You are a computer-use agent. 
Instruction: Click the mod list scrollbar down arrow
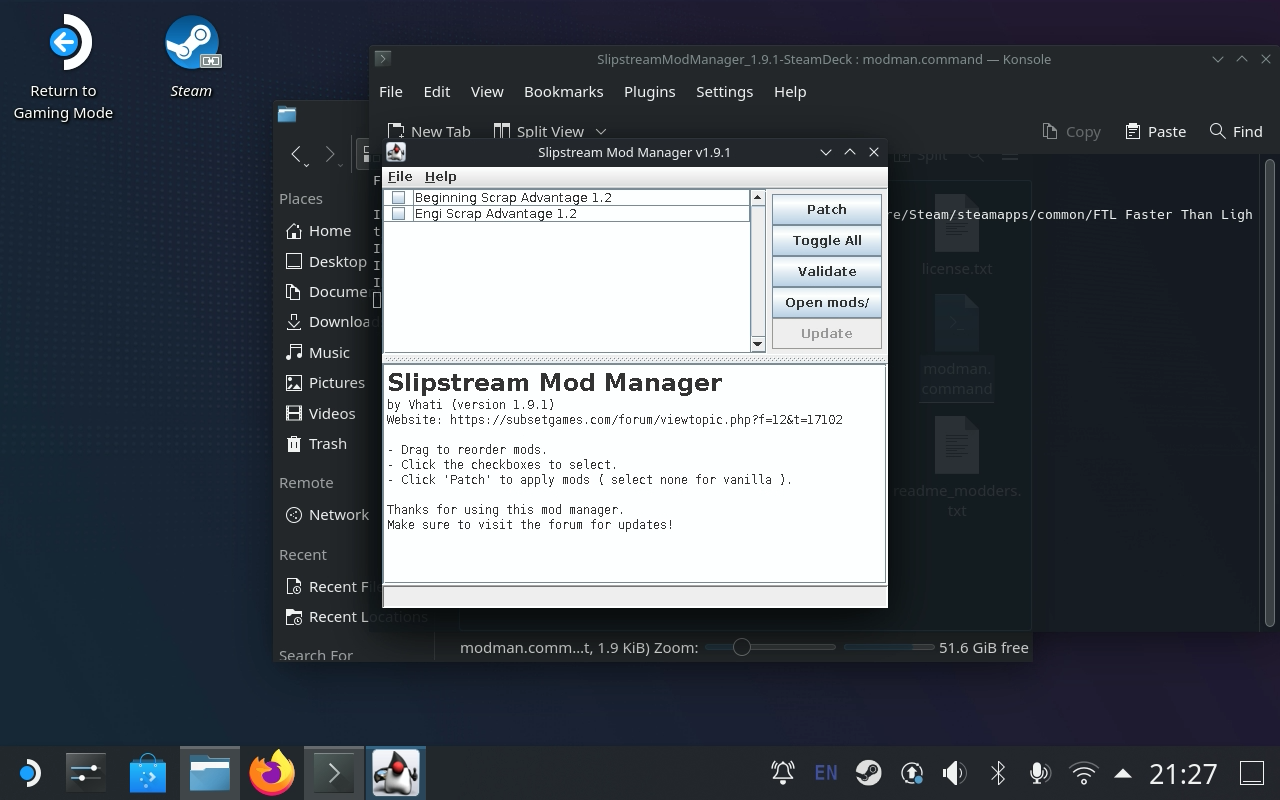(x=757, y=344)
